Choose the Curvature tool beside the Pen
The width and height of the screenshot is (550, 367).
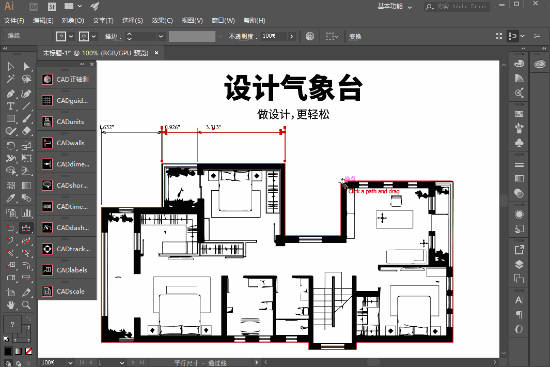click(26, 94)
